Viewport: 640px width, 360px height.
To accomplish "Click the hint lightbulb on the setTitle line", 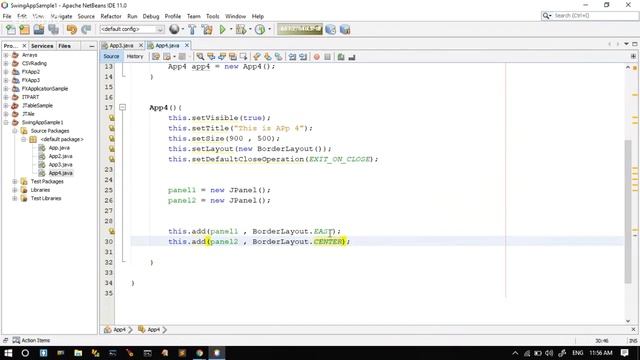I will click(x=111, y=128).
